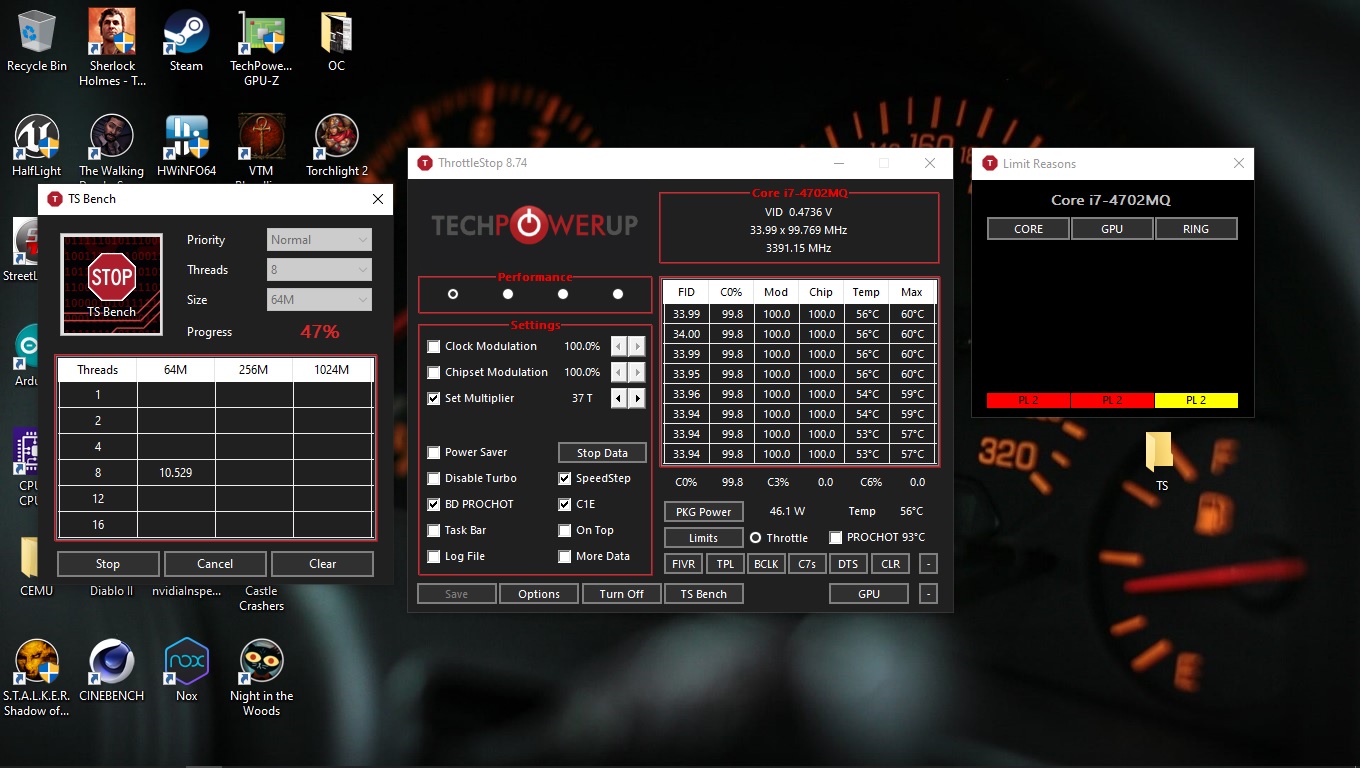Select the CEMU desktop shortcut
This screenshot has height=768, width=1360.
[37, 566]
